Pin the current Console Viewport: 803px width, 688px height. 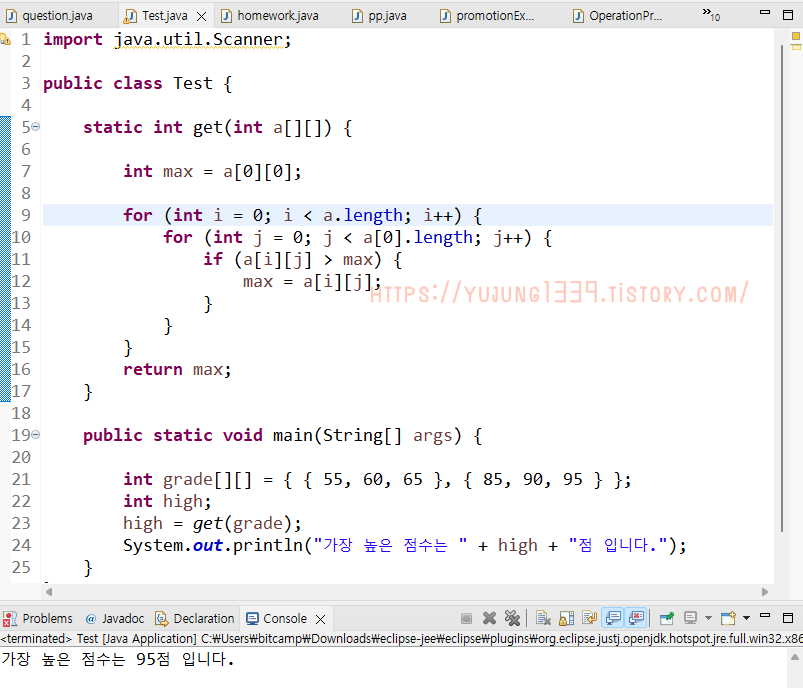coord(666,619)
